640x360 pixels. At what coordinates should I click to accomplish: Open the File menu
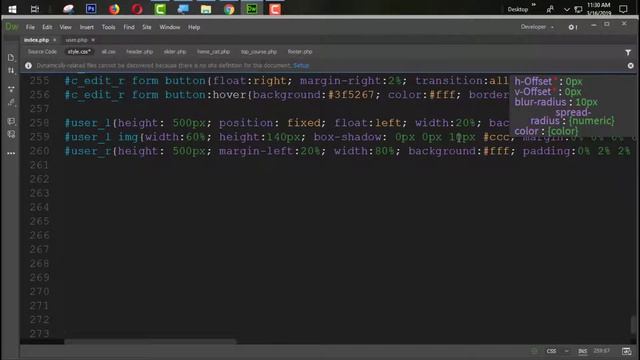30,27
